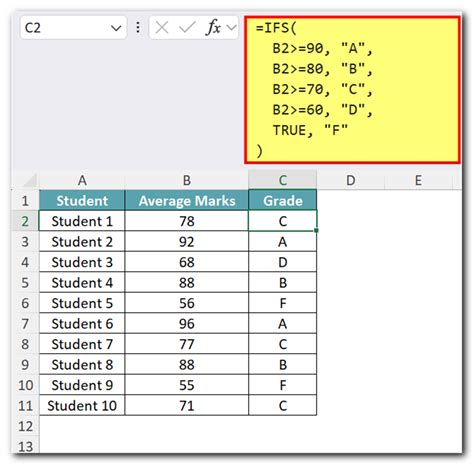Click the three-dot handle beside Name Box
474x465 pixels.
138,28
